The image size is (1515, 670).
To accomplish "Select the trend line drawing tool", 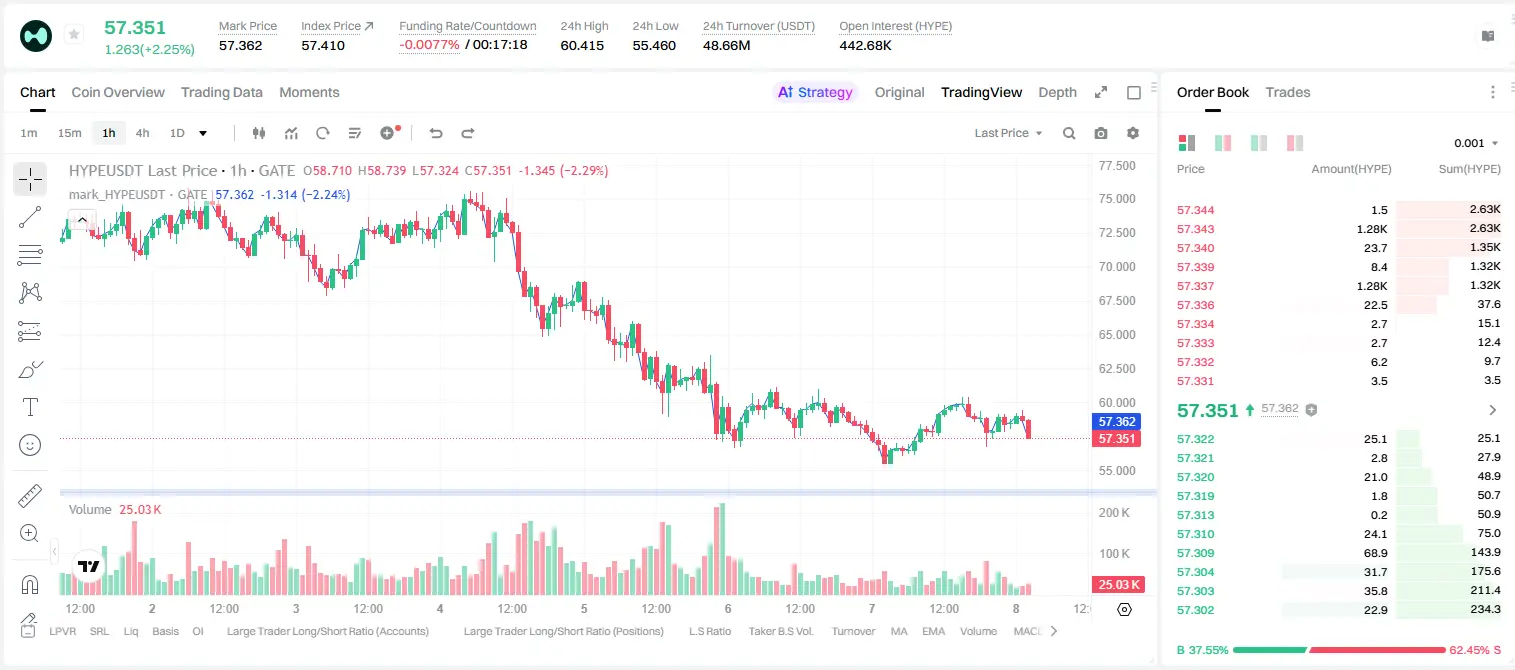I will tap(30, 217).
